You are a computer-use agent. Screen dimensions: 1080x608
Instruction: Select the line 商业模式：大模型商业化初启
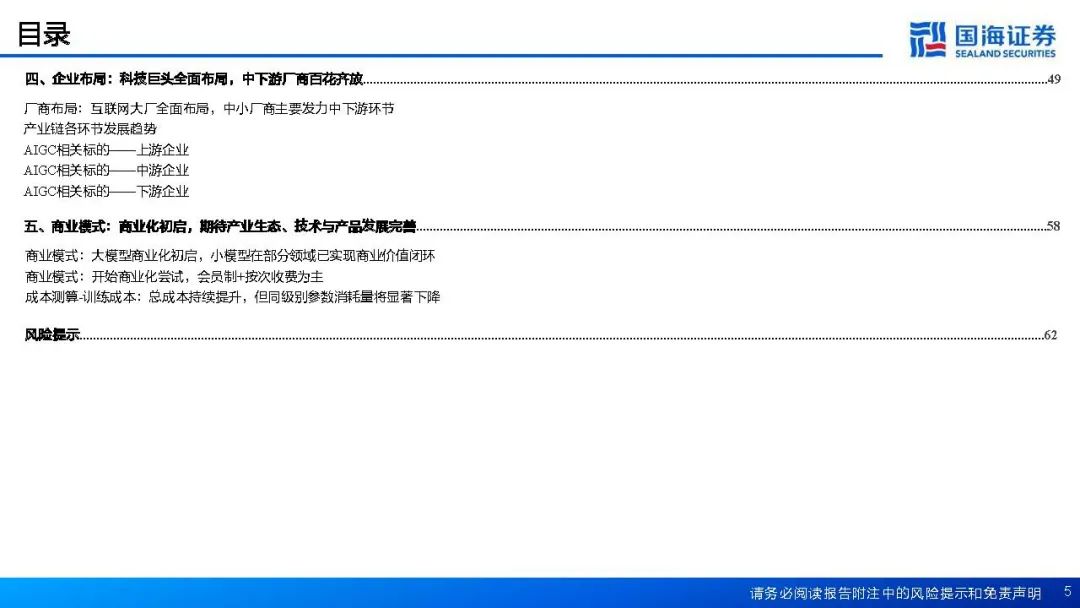click(x=230, y=256)
